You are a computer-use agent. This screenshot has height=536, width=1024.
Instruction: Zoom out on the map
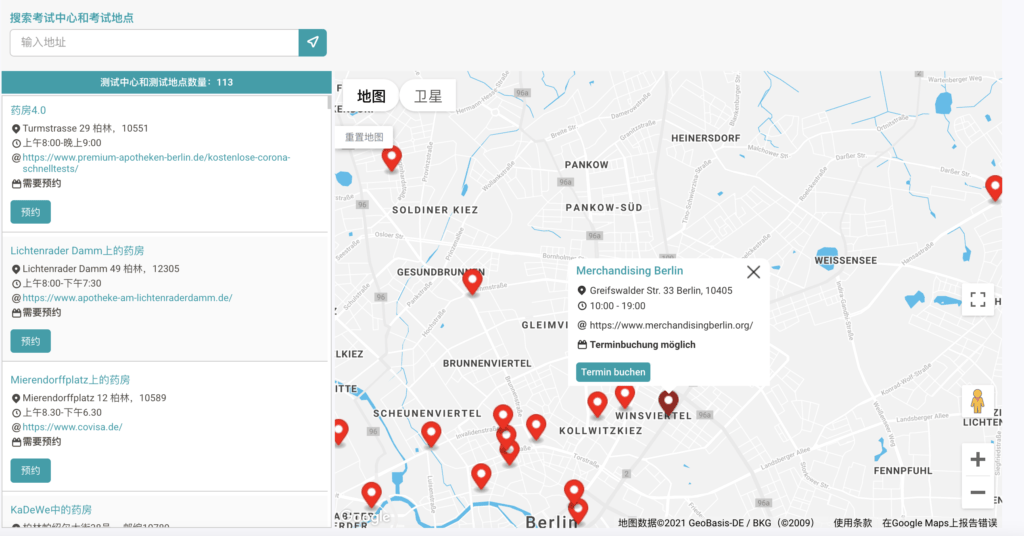point(977,492)
